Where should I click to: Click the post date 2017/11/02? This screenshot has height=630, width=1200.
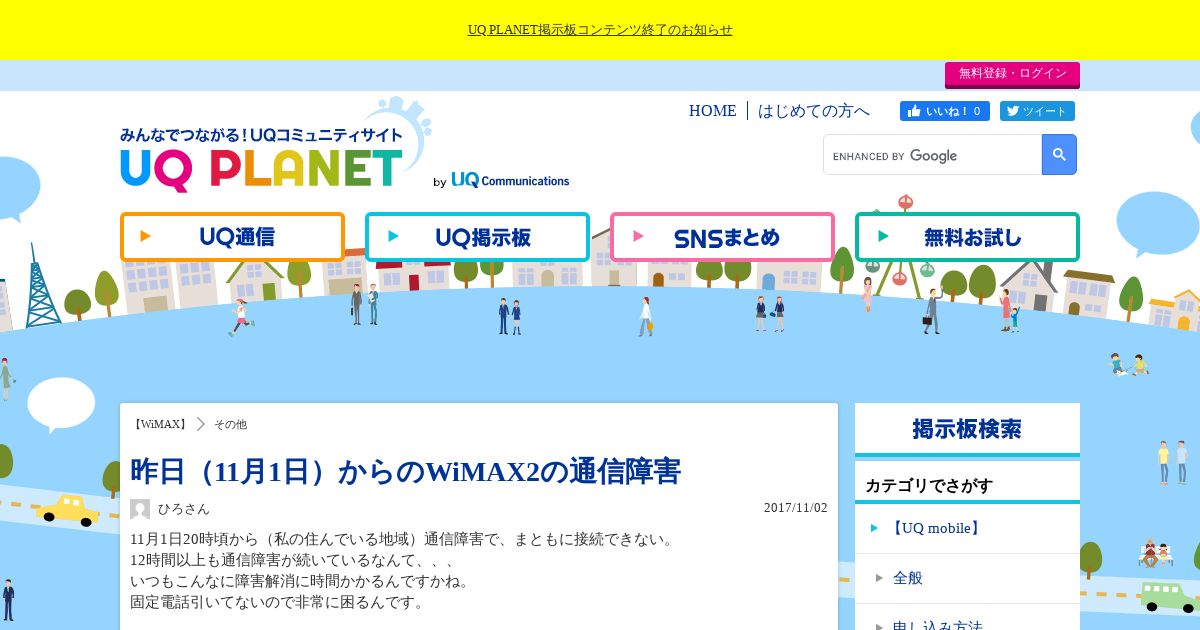tap(796, 508)
